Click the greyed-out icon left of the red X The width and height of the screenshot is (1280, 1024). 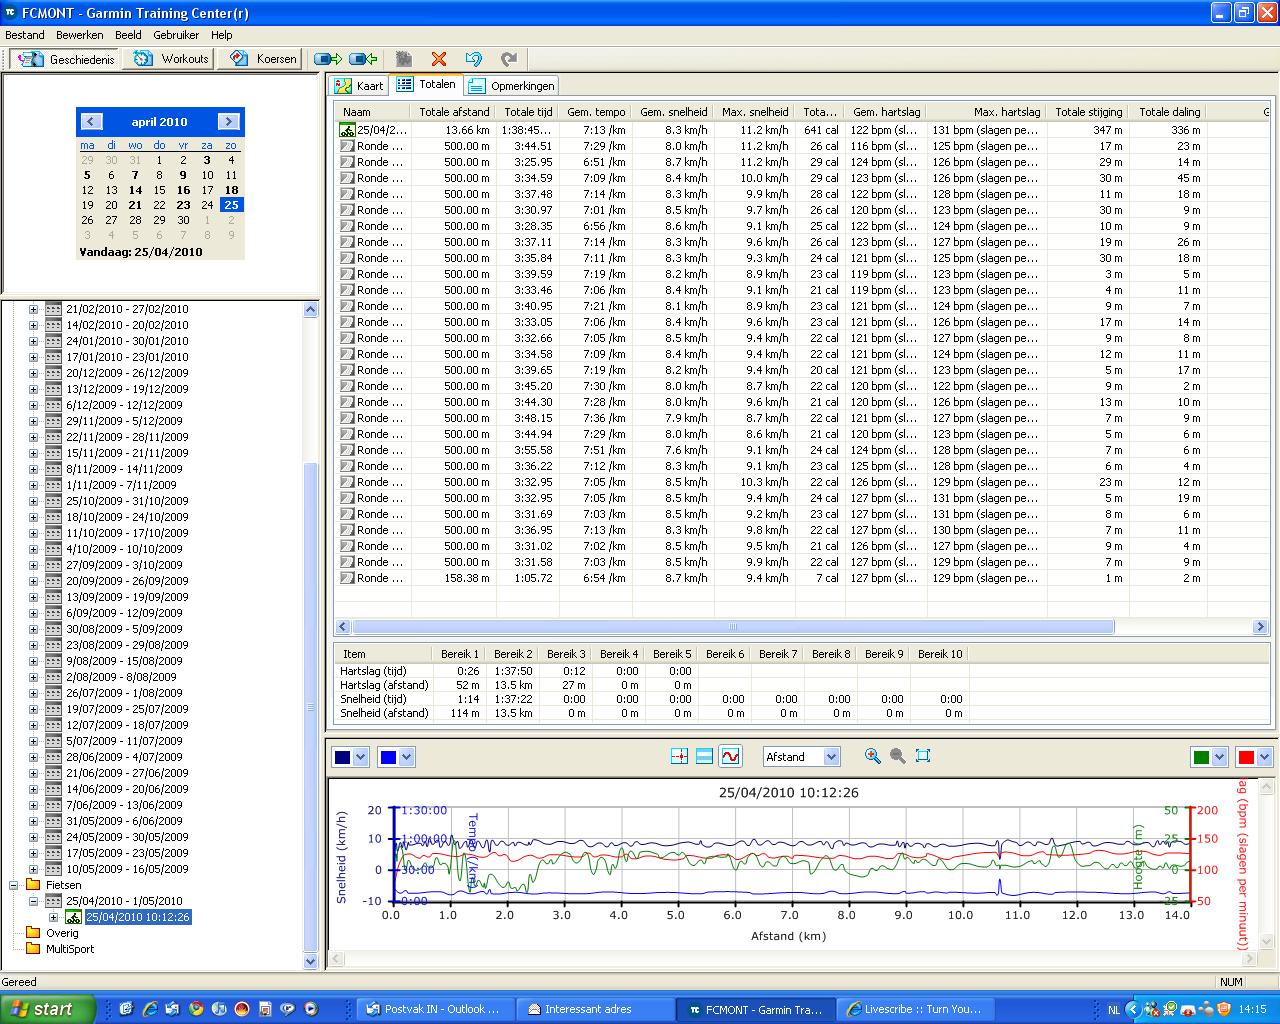[x=403, y=59]
